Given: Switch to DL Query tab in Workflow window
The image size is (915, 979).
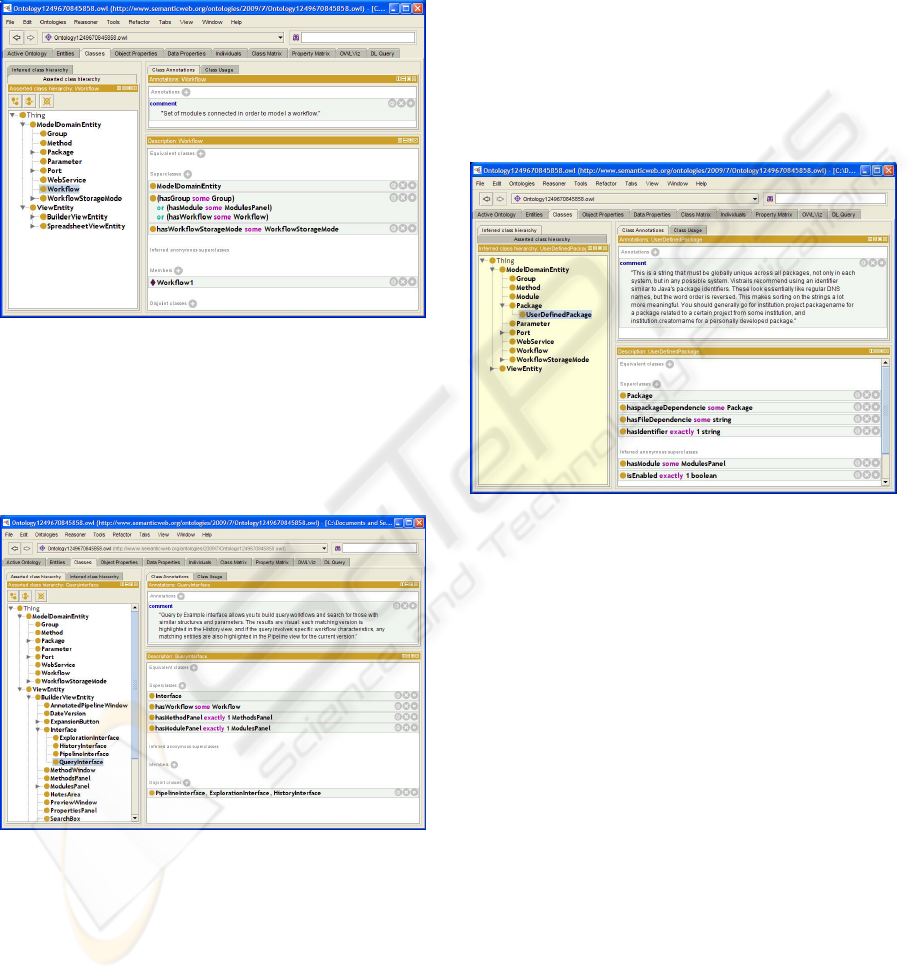Looking at the screenshot, I should point(383,53).
